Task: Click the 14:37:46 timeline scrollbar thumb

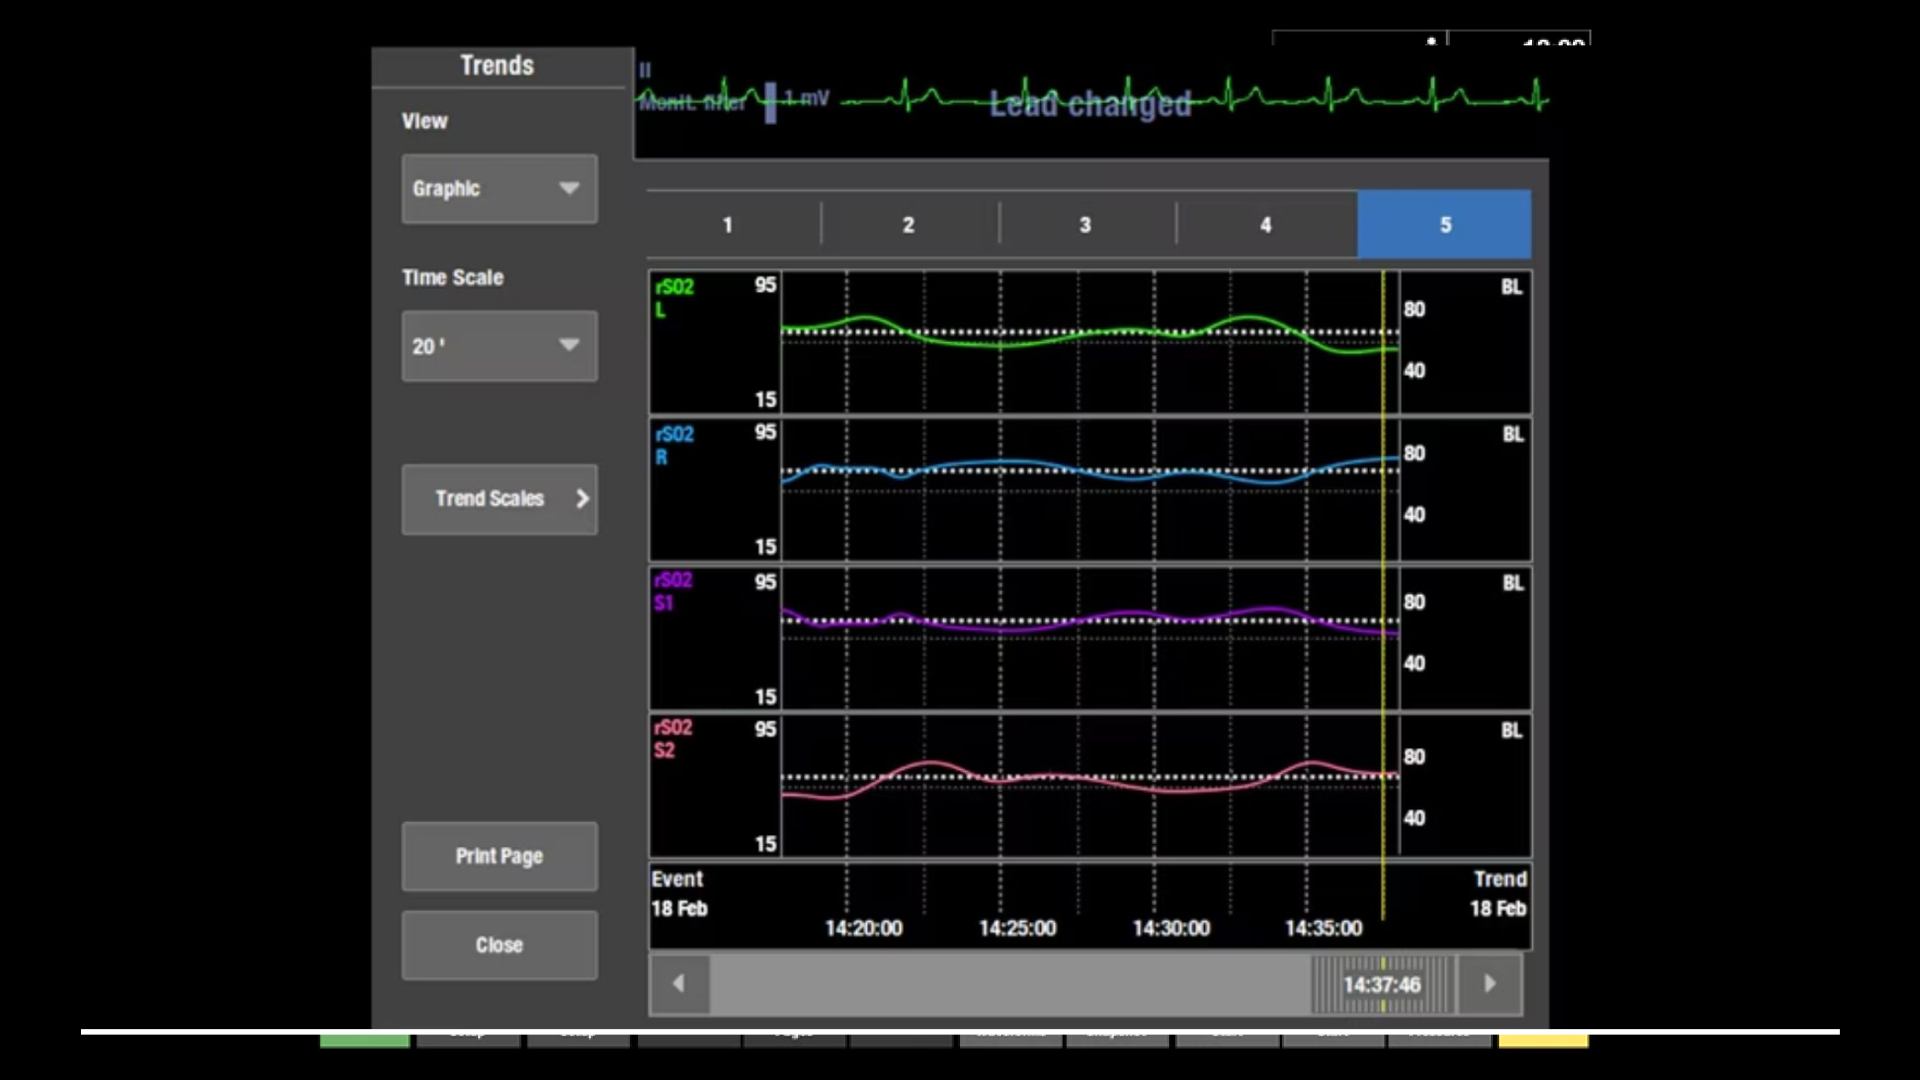Action: point(1382,985)
